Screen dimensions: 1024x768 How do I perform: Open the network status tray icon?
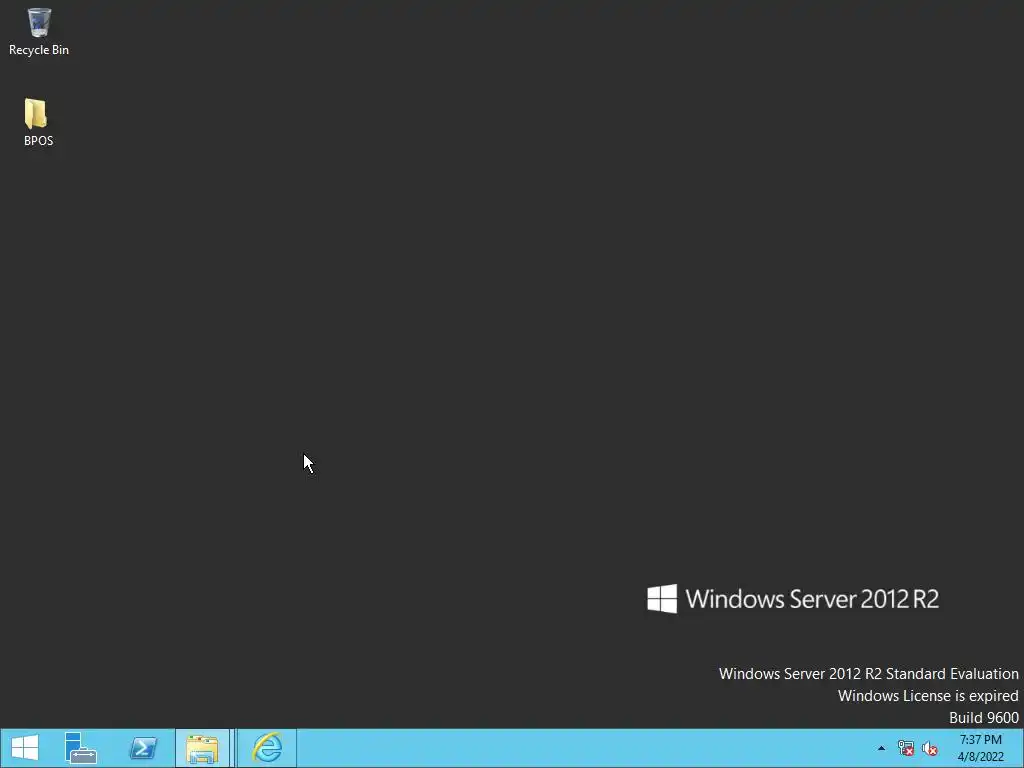[906, 748]
